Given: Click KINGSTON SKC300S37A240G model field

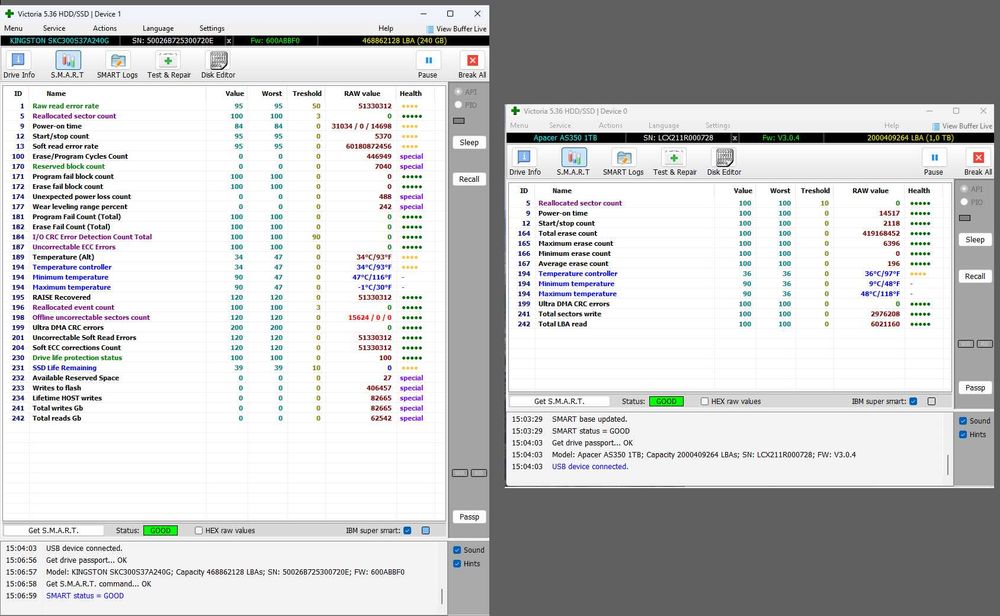Looking at the screenshot, I should pyautogui.click(x=59, y=41).
